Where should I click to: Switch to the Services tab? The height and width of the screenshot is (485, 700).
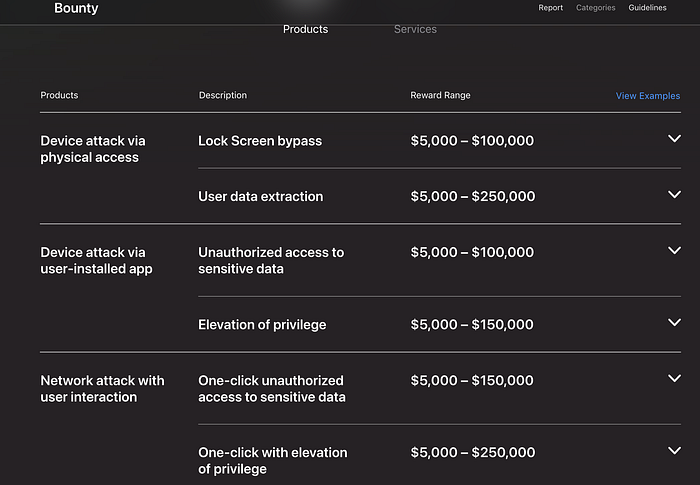click(415, 29)
